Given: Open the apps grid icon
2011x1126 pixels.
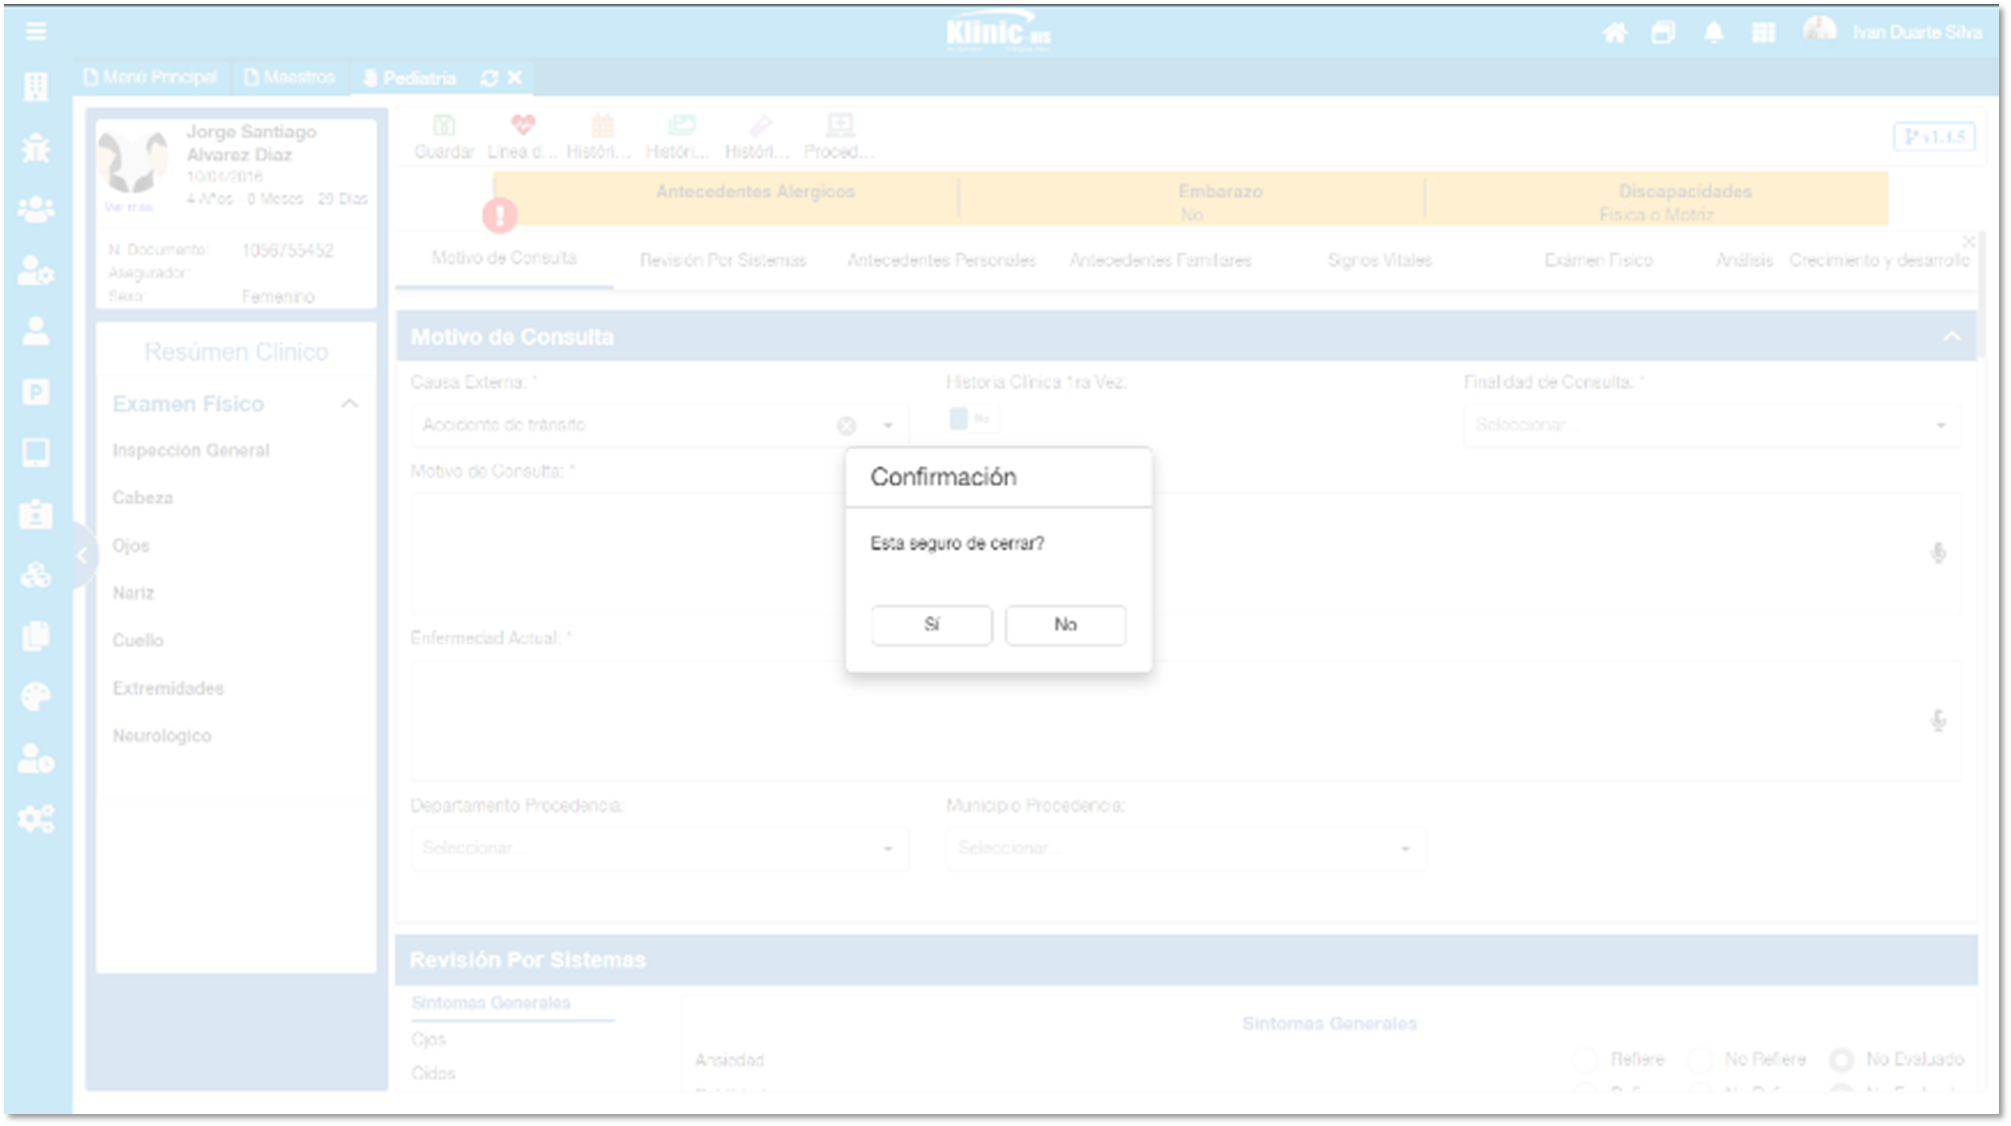Looking at the screenshot, I should click(1763, 33).
